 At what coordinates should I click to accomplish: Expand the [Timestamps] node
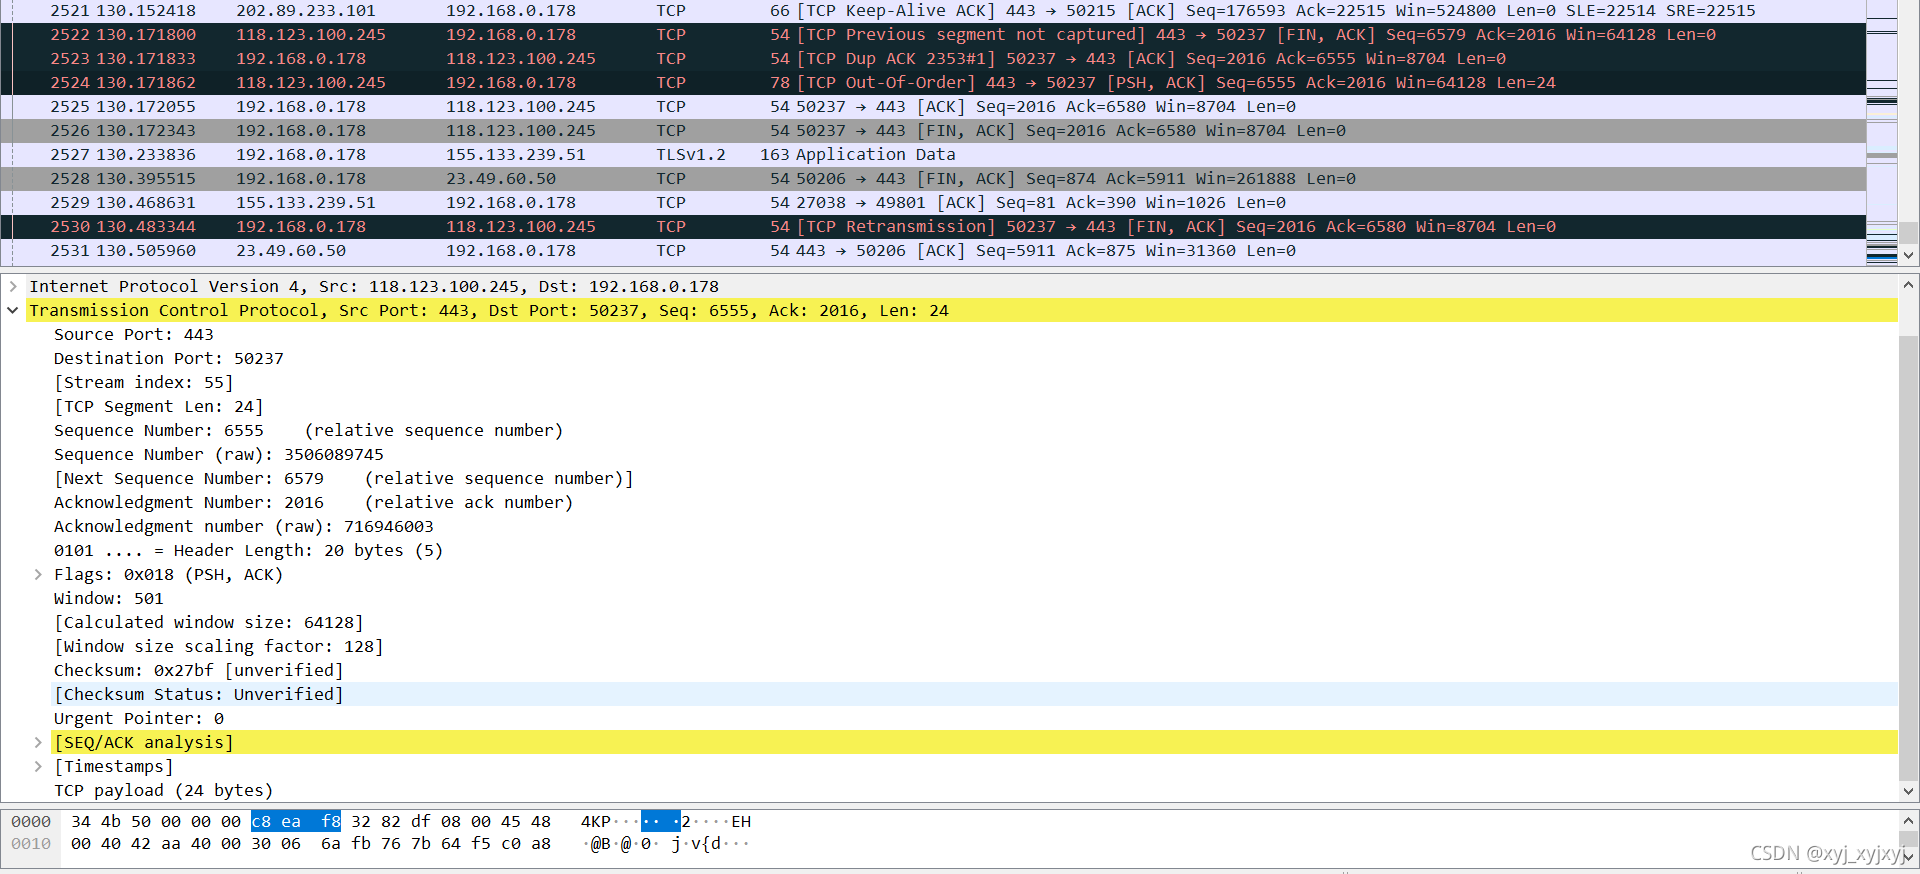pos(38,766)
